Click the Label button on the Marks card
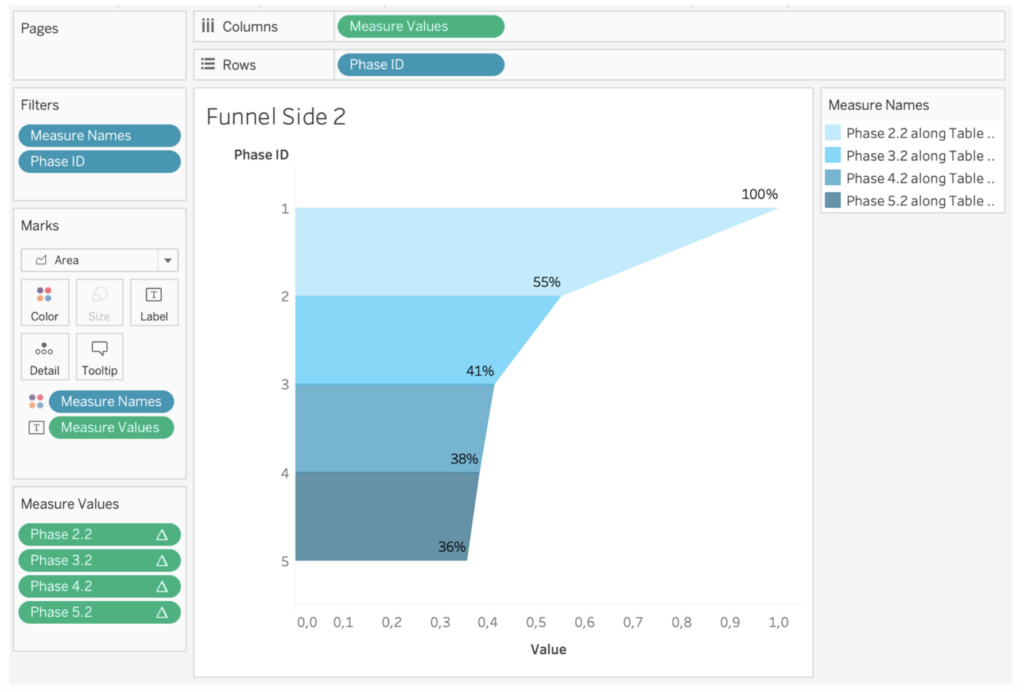The width and height of the screenshot is (1024, 692). (x=154, y=302)
